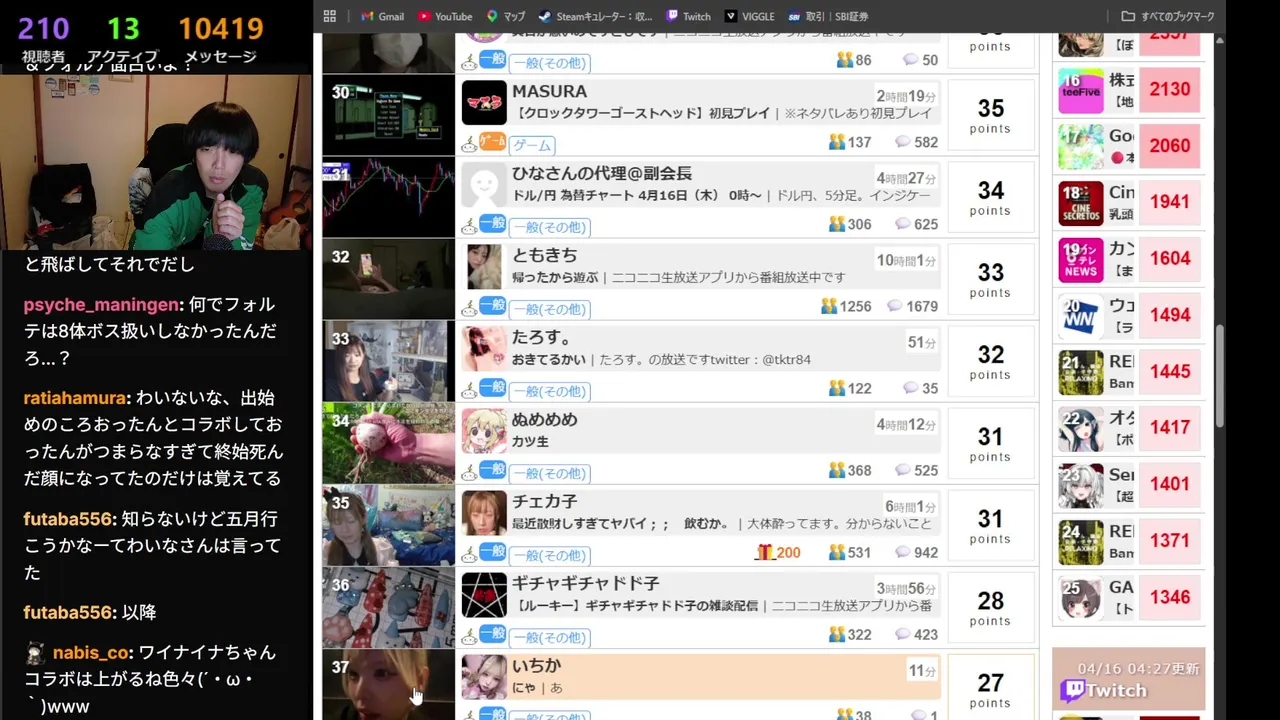Open the YouTube bookmark
1280x720 pixels.
444,16
